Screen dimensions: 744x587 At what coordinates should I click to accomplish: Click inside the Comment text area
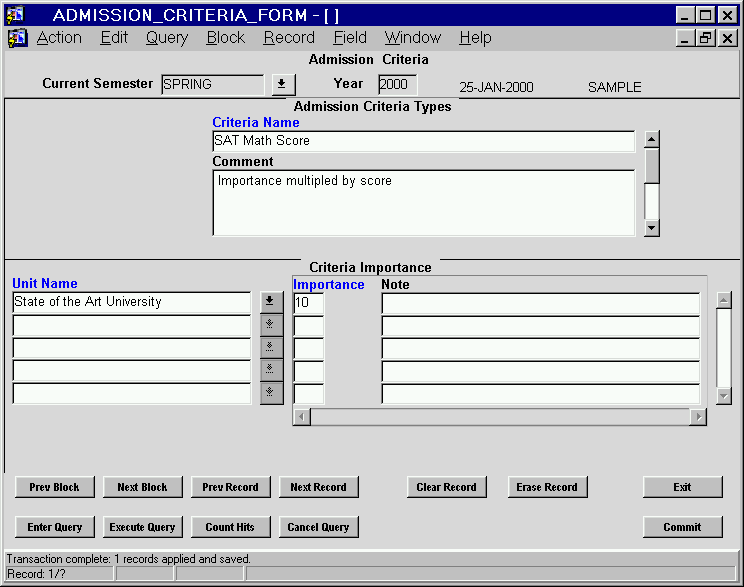click(423, 203)
